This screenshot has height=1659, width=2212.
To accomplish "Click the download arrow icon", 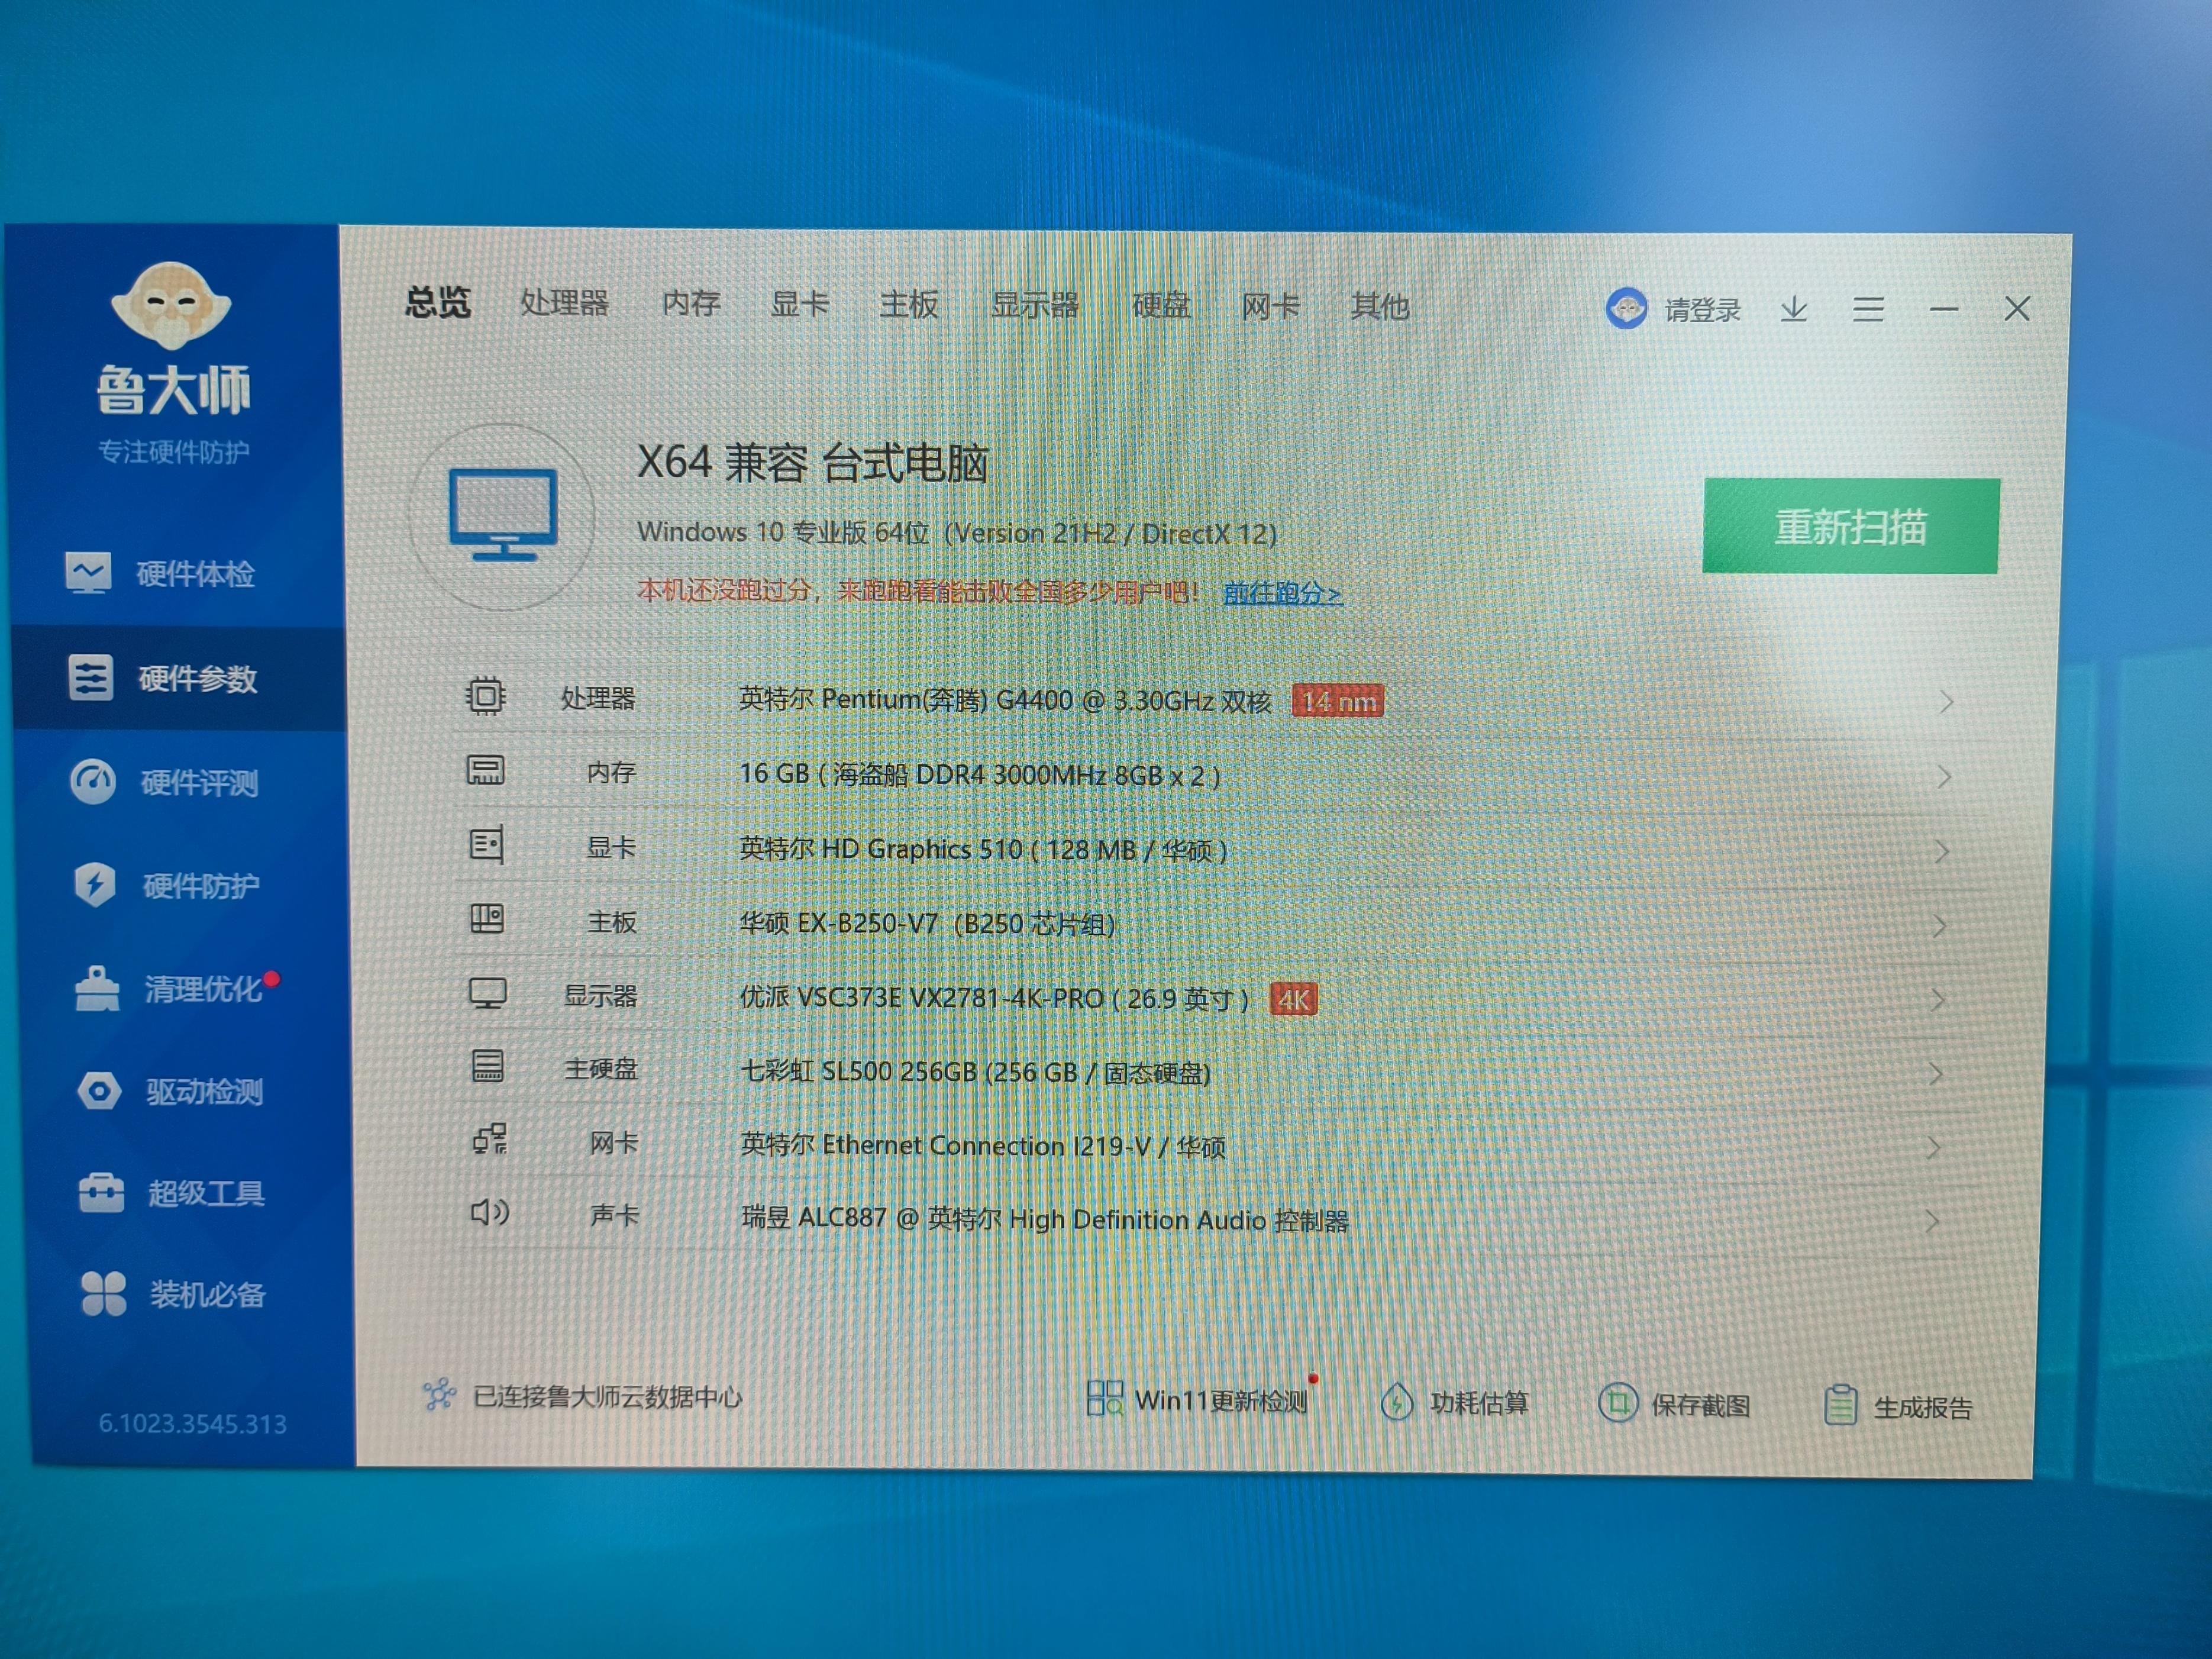I will 1794,309.
